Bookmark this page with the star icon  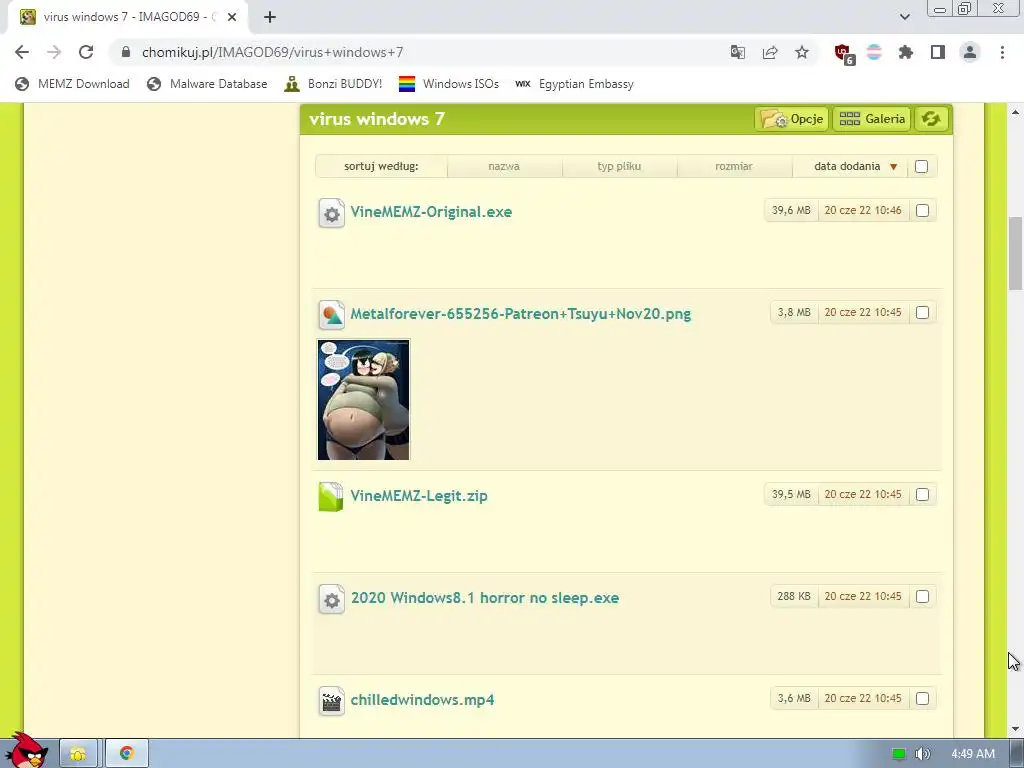click(802, 52)
